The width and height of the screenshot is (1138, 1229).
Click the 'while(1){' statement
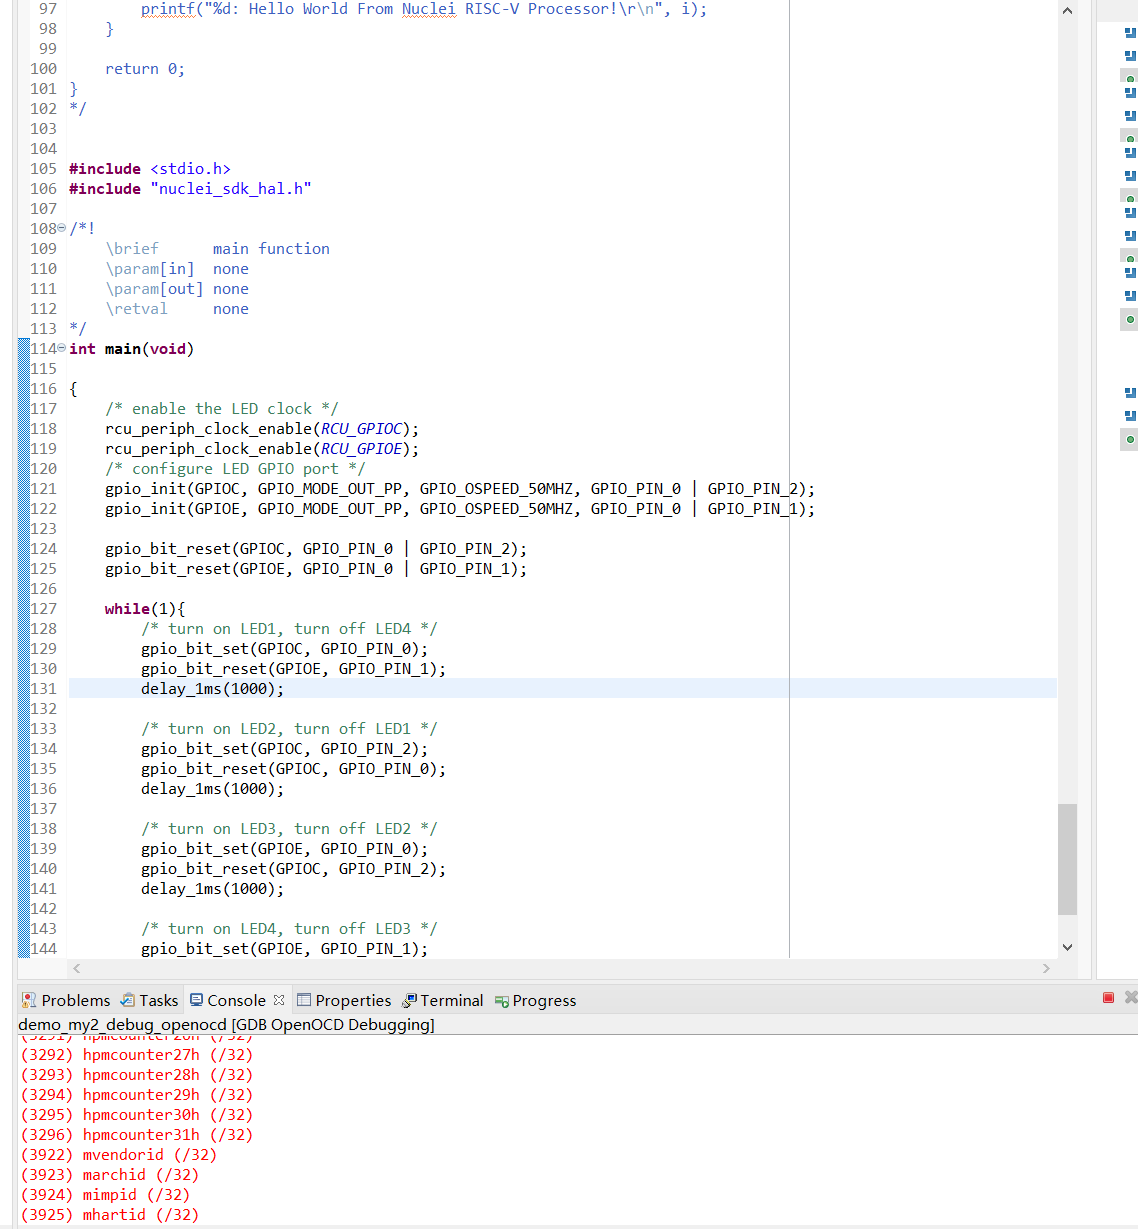(145, 608)
